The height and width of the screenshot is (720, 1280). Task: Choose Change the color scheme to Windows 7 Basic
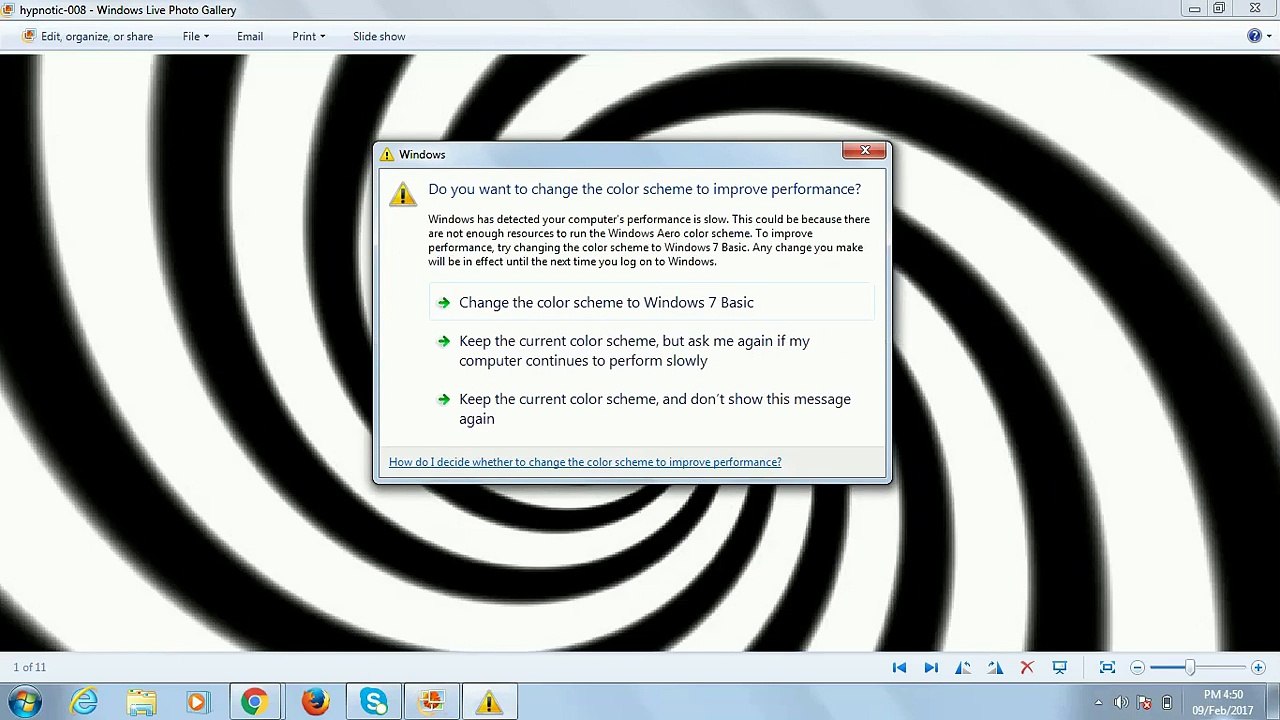tap(652, 302)
